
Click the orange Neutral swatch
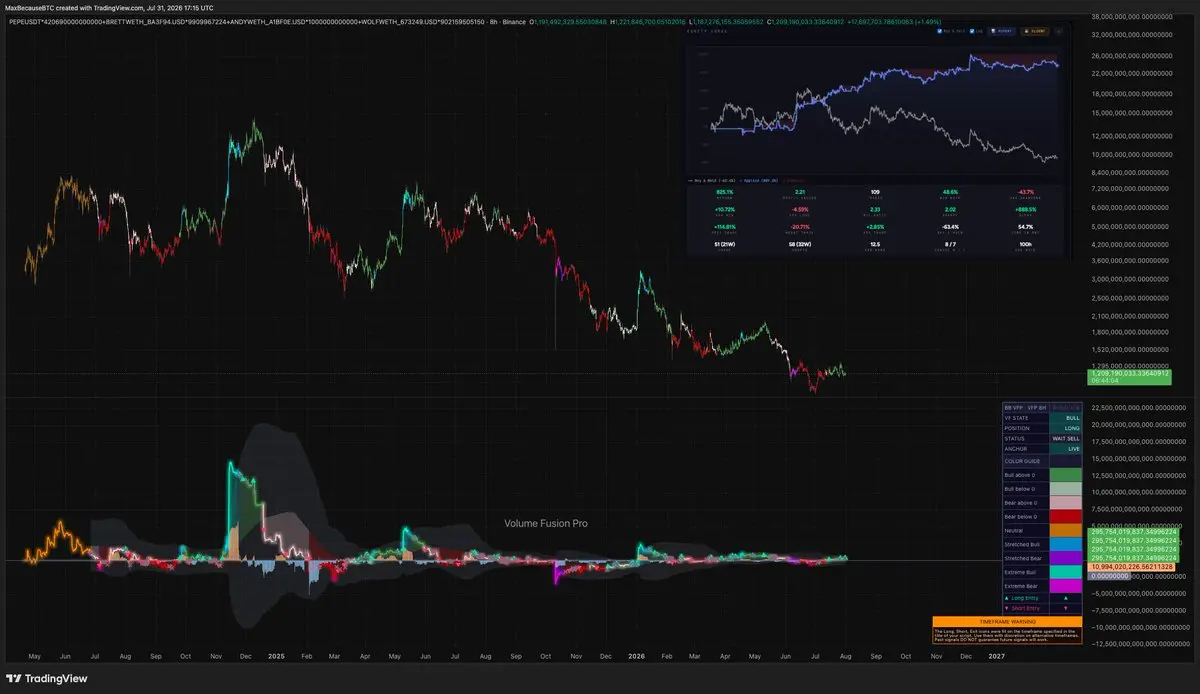point(1066,530)
